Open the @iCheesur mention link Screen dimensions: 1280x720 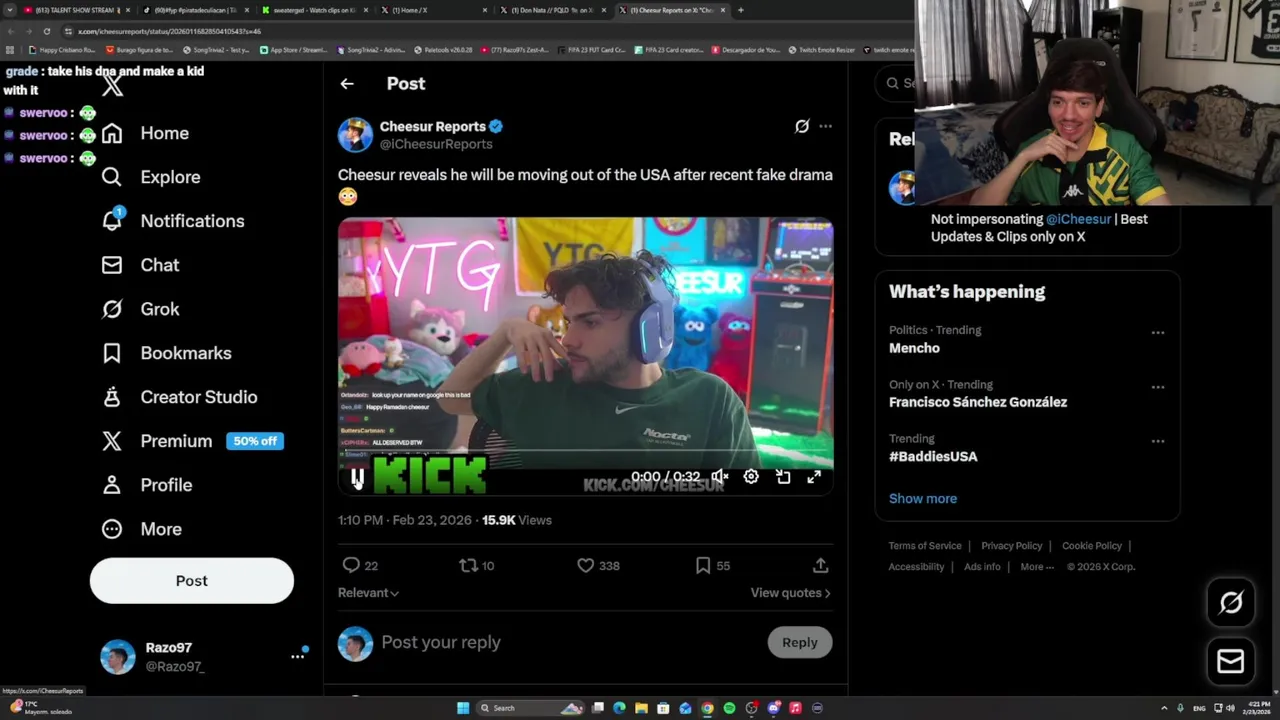[x=1078, y=219]
